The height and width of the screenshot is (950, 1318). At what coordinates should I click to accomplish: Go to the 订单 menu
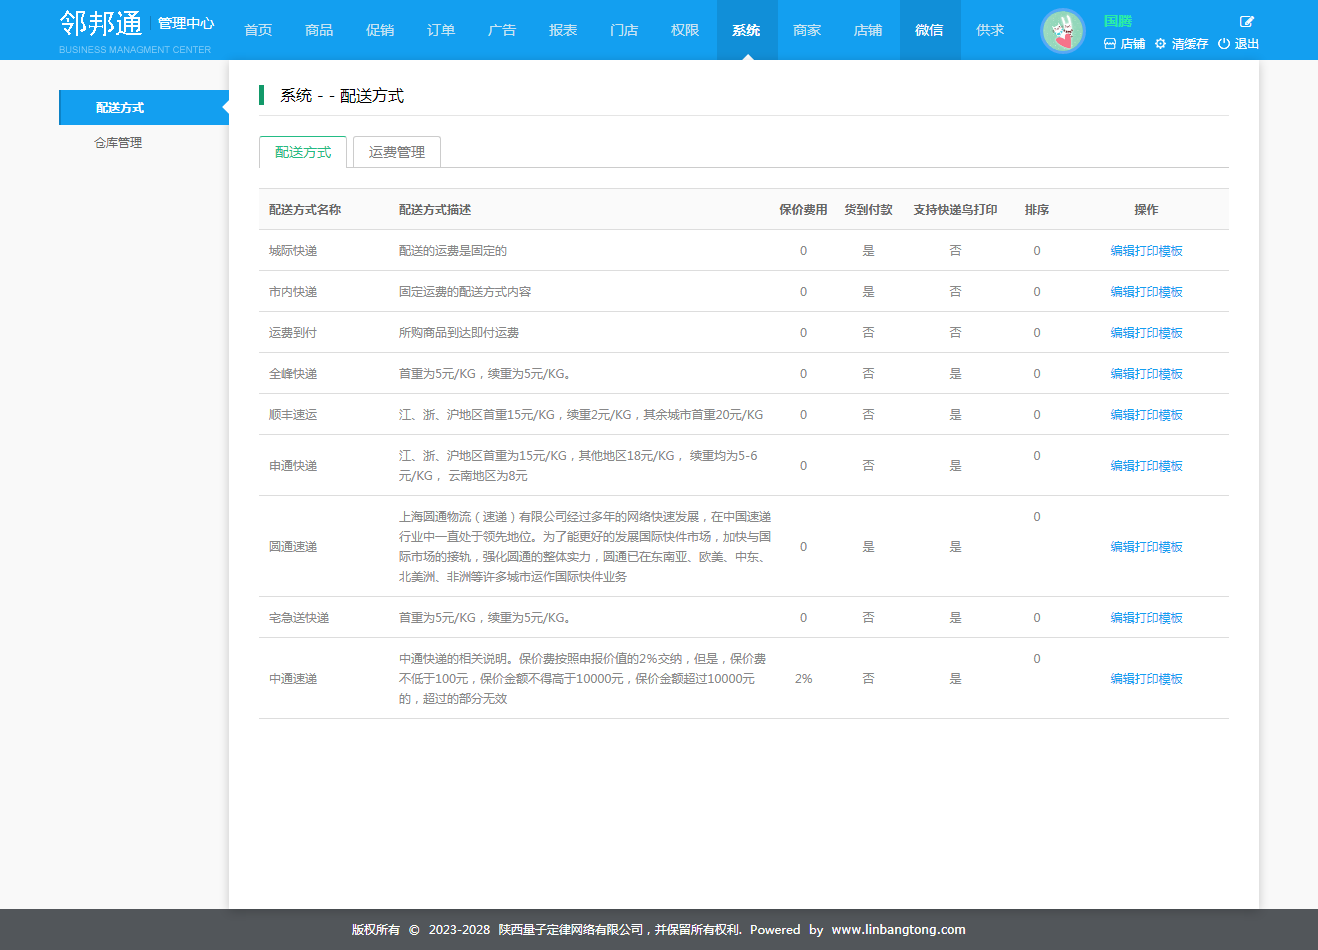pos(441,30)
